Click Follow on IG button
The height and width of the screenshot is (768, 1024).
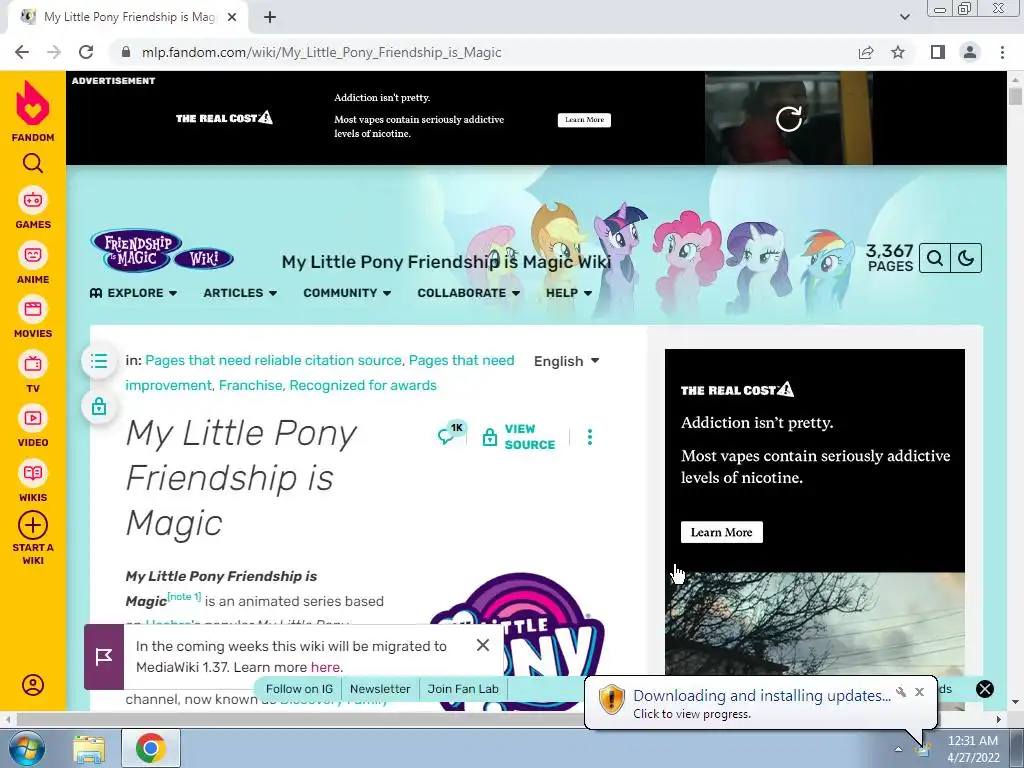[x=299, y=689]
